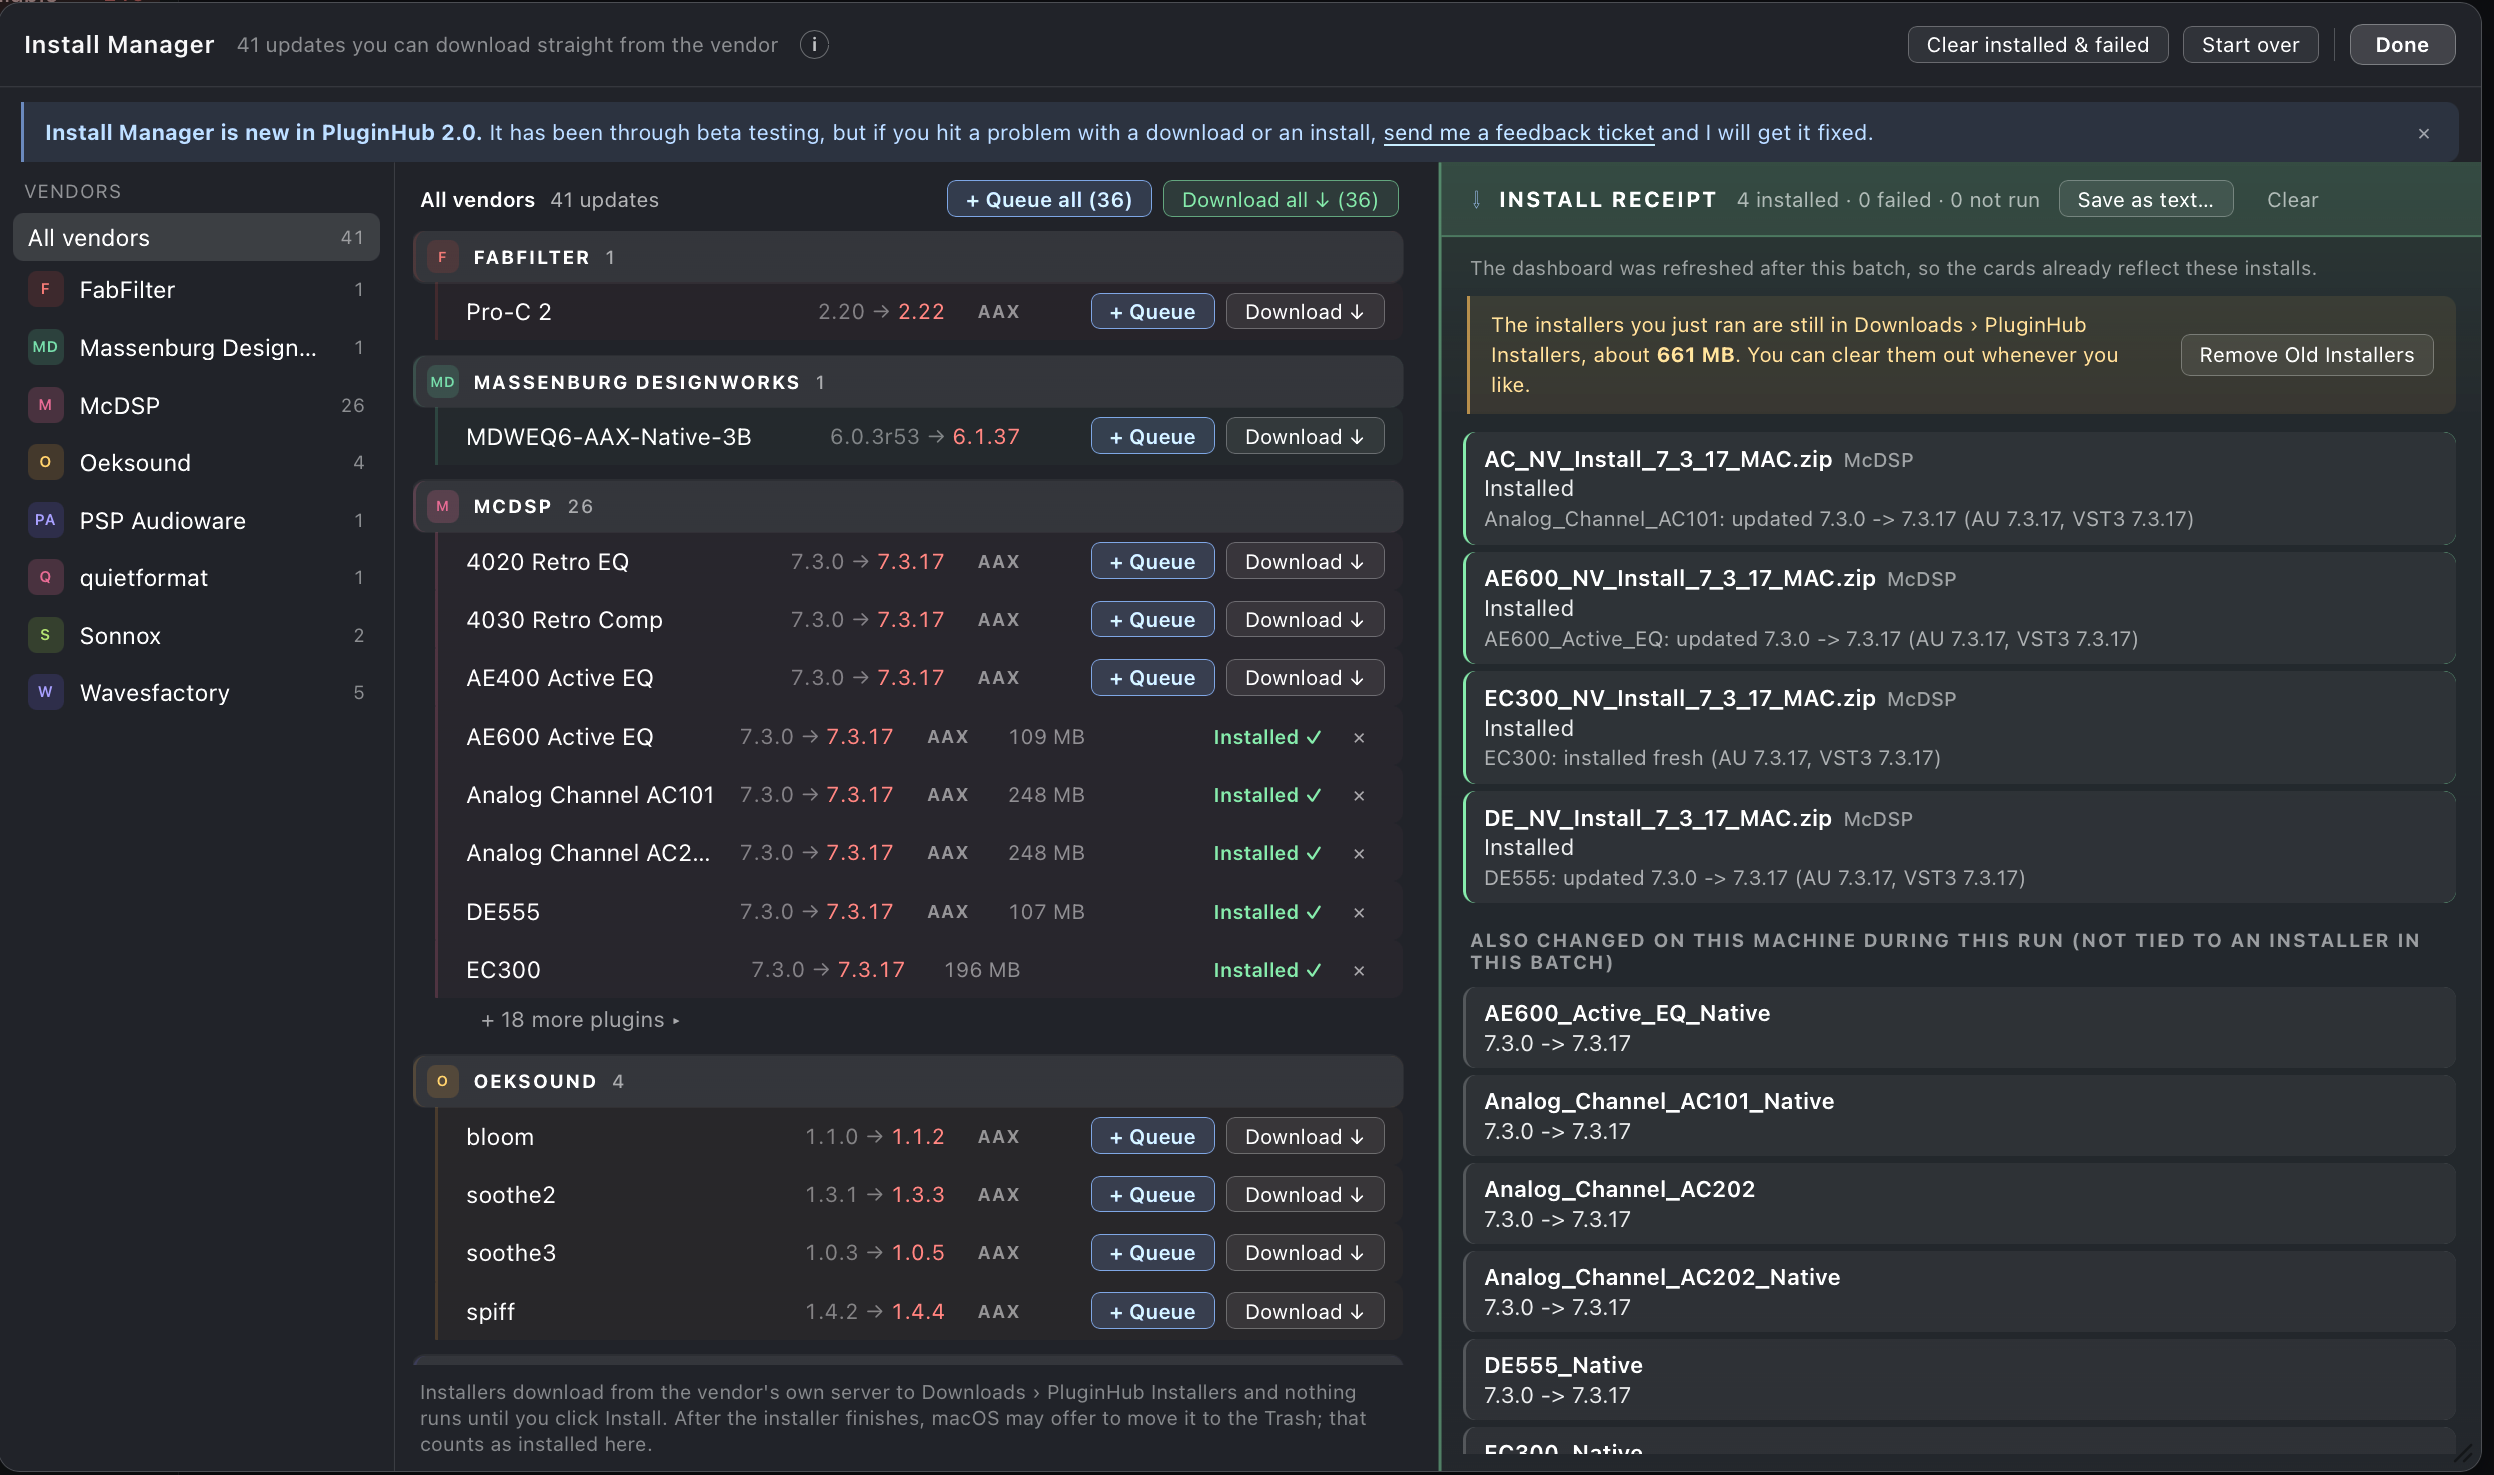Screen dimensions: 2494x1475
Task: Download the MDWEQ6-AAX-Native-3B update
Action: coord(1305,436)
